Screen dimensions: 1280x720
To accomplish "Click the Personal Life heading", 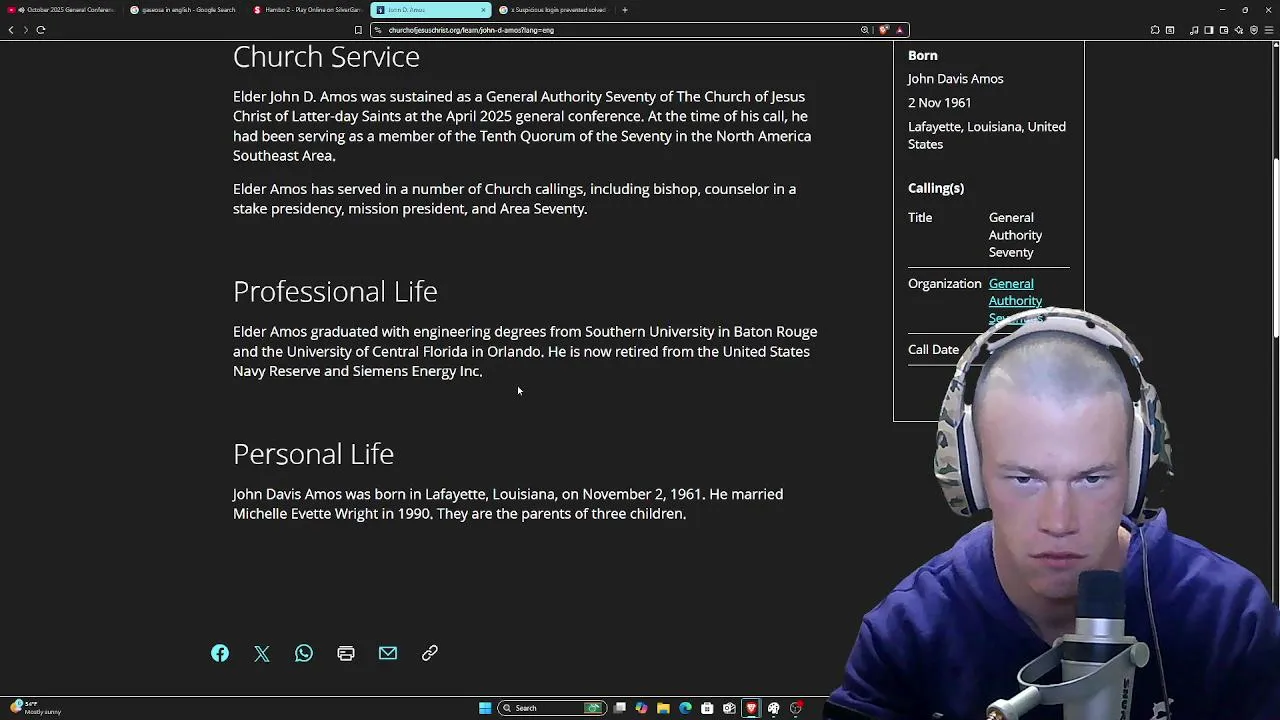I will tap(313, 454).
